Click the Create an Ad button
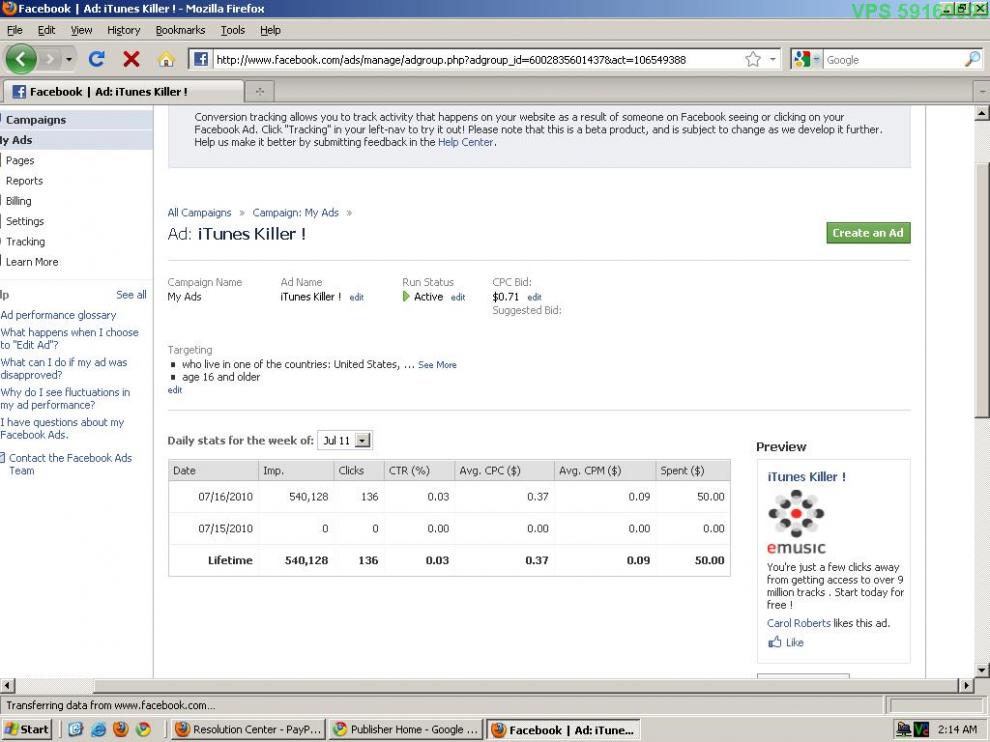Image resolution: width=990 pixels, height=742 pixels. 868,232
